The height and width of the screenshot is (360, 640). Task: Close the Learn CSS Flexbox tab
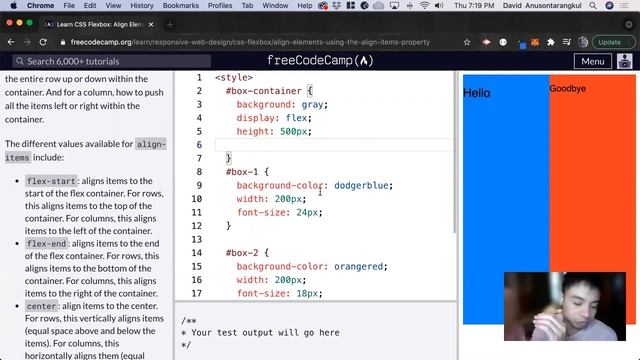tap(151, 24)
